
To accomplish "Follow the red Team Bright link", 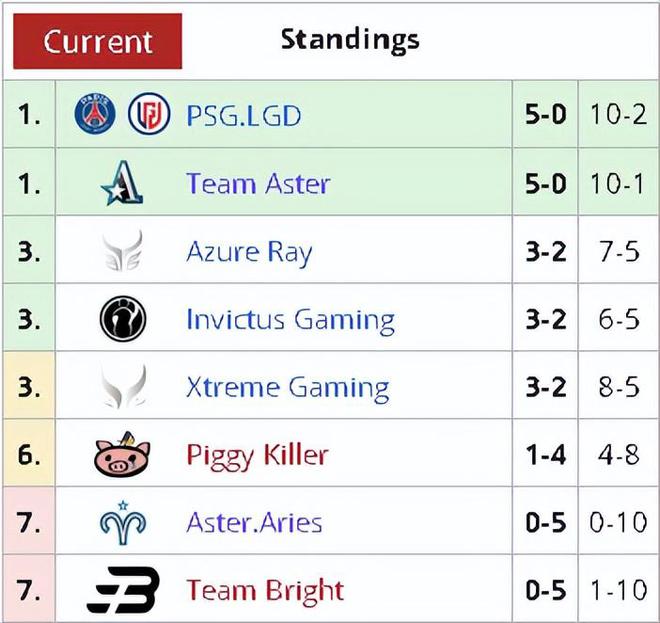I will point(265,591).
